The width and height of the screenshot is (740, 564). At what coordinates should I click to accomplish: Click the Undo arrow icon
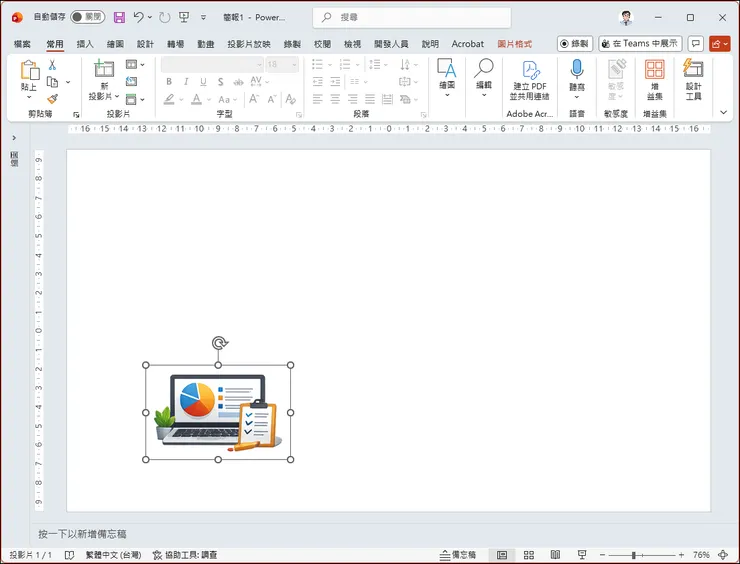pyautogui.click(x=138, y=17)
